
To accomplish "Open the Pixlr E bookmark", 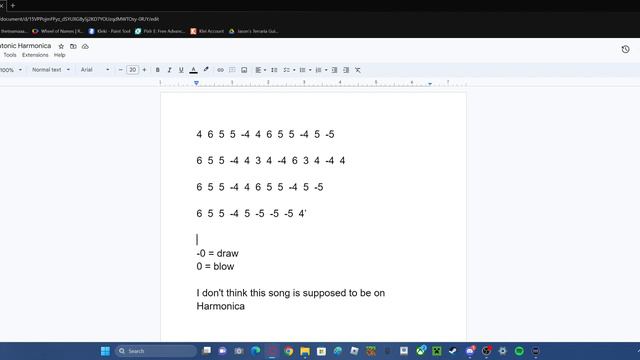I will coord(160,31).
